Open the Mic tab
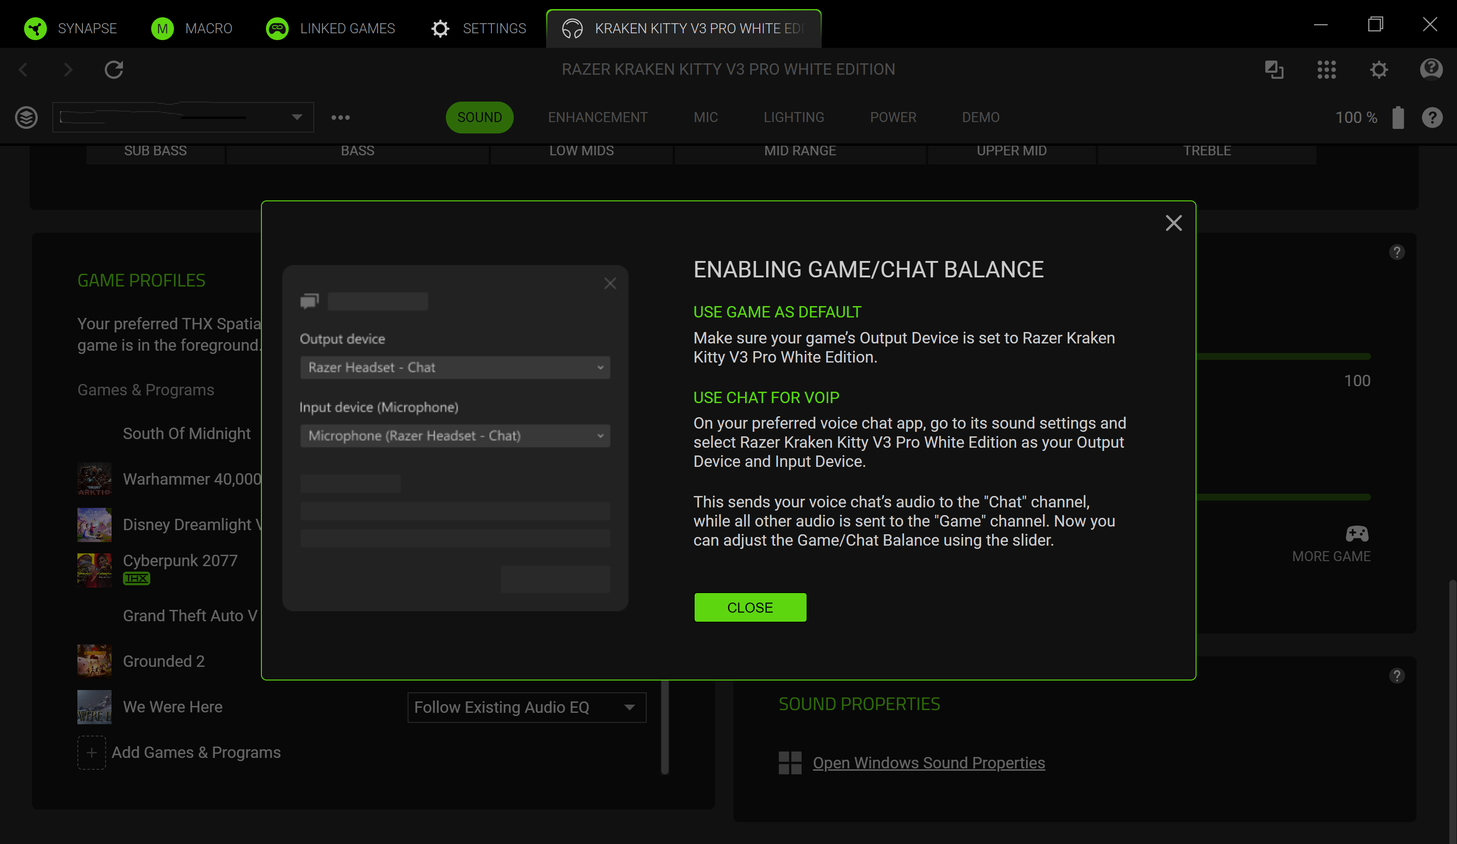Screen dimensions: 1457x844 [706, 117]
